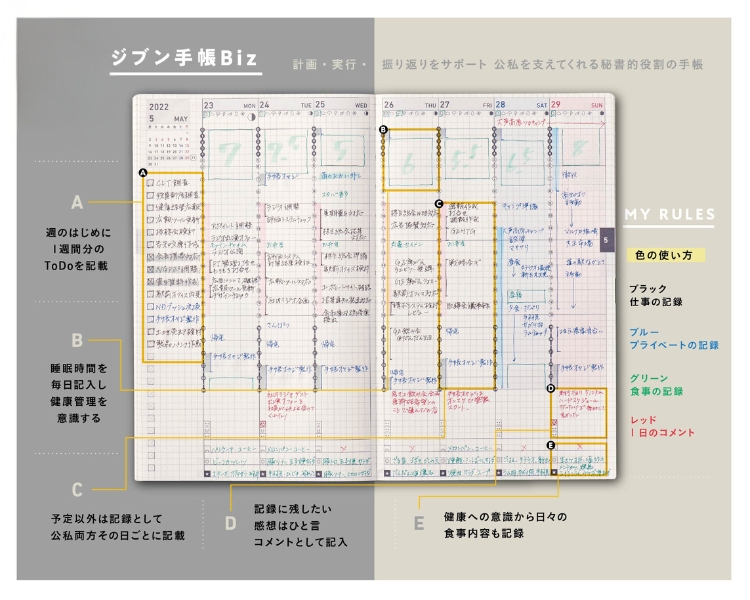
Task: Click the large letter A label
Action: 77,202
